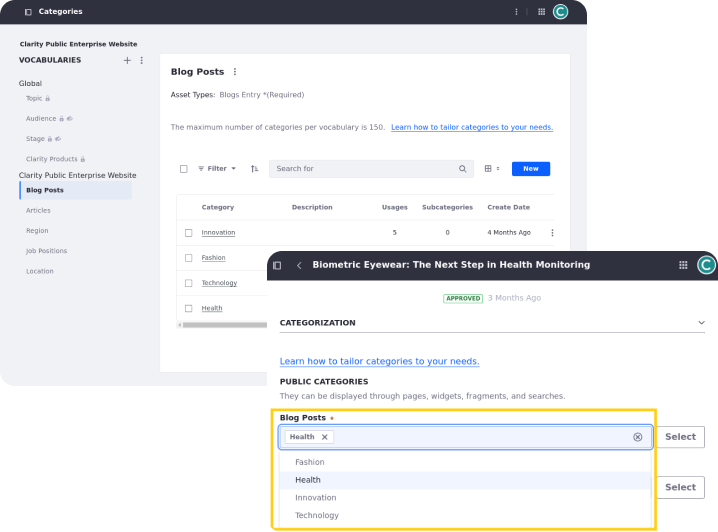Toggle sort direction of category list

(254, 169)
